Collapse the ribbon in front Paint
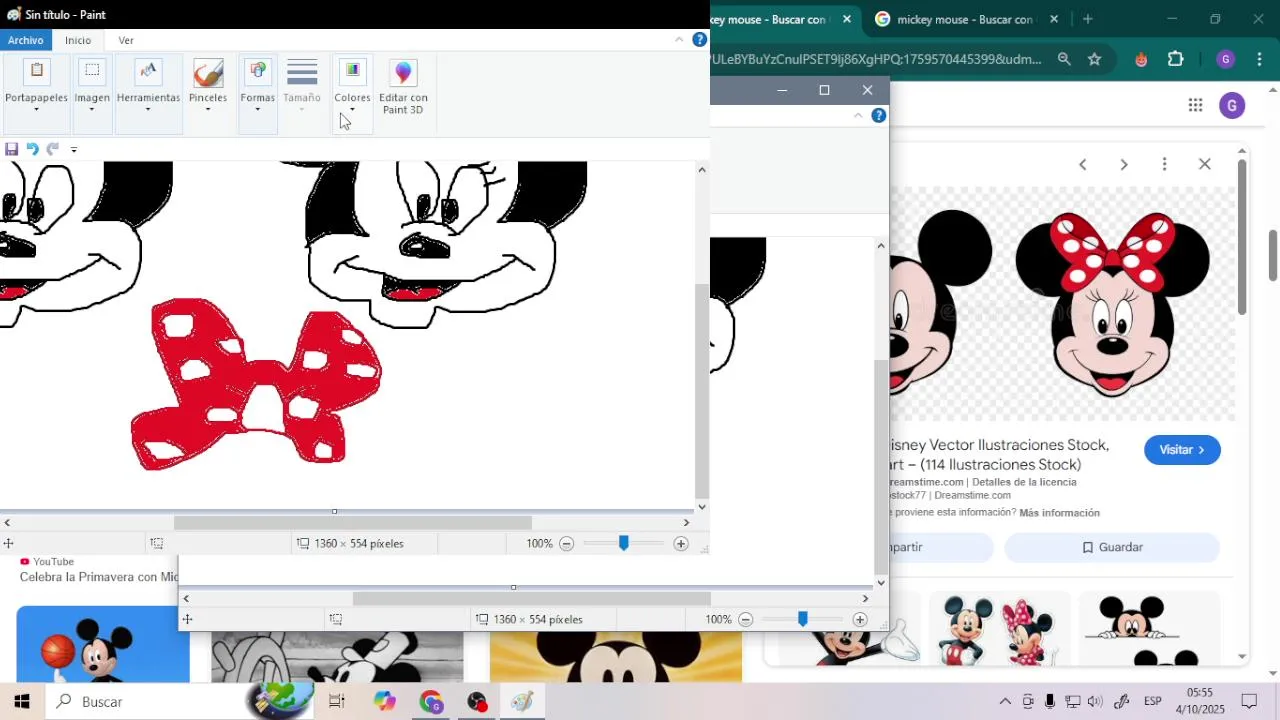The height and width of the screenshot is (720, 1280). 679,40
